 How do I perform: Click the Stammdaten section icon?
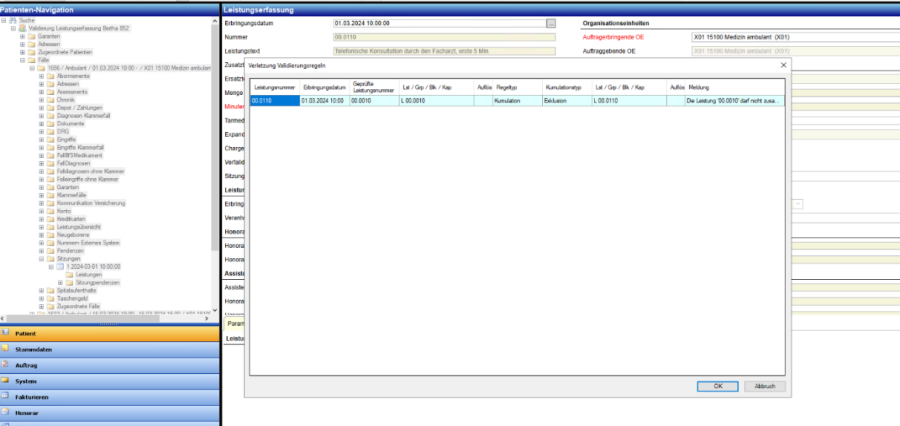tap(5, 348)
